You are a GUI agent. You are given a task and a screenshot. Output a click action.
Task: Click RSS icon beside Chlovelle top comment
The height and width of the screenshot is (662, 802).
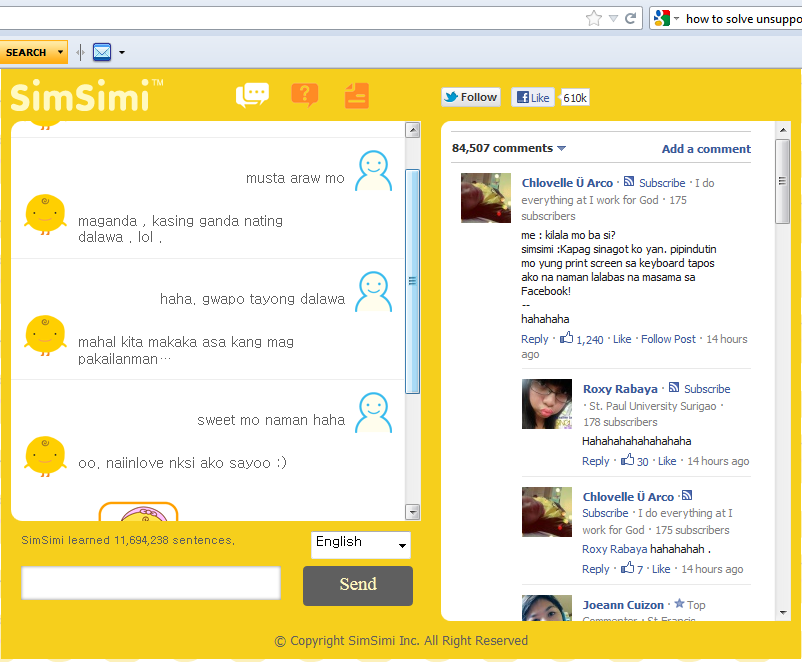click(x=629, y=181)
